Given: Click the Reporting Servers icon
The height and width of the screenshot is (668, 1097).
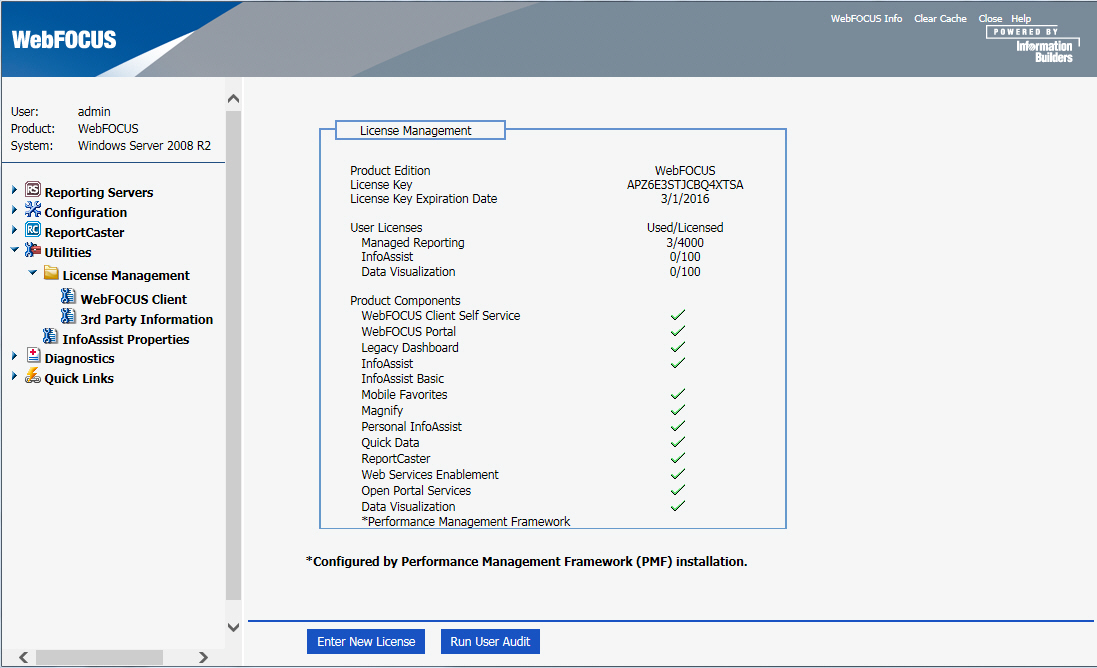Looking at the screenshot, I should coord(33,190).
